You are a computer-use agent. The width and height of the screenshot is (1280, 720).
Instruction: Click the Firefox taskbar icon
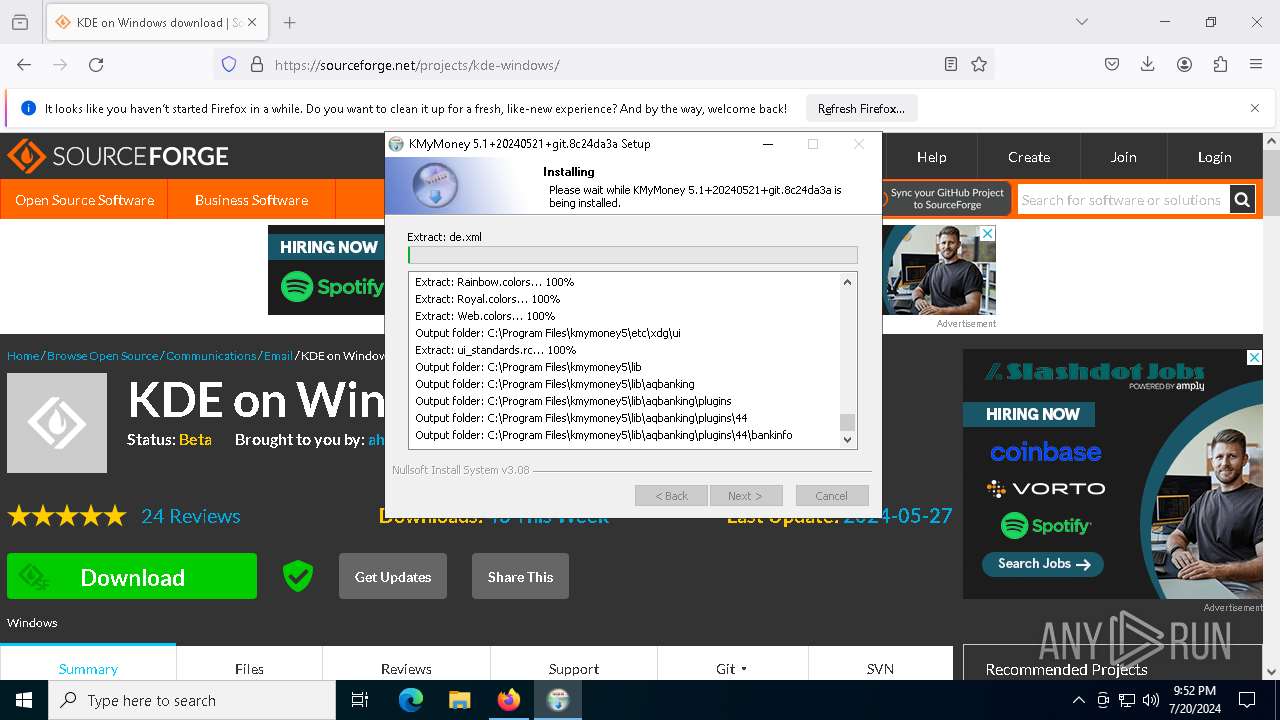coord(509,700)
